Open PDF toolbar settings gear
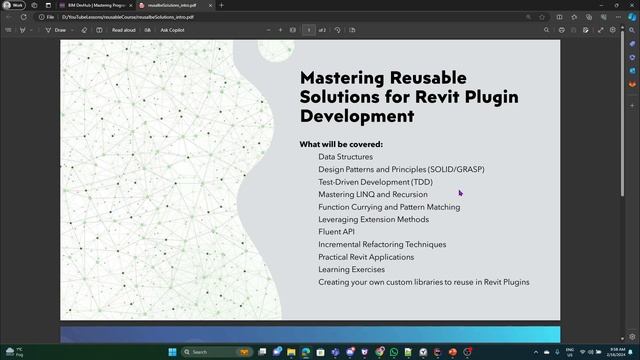This screenshot has height=360, width=640. [613, 30]
